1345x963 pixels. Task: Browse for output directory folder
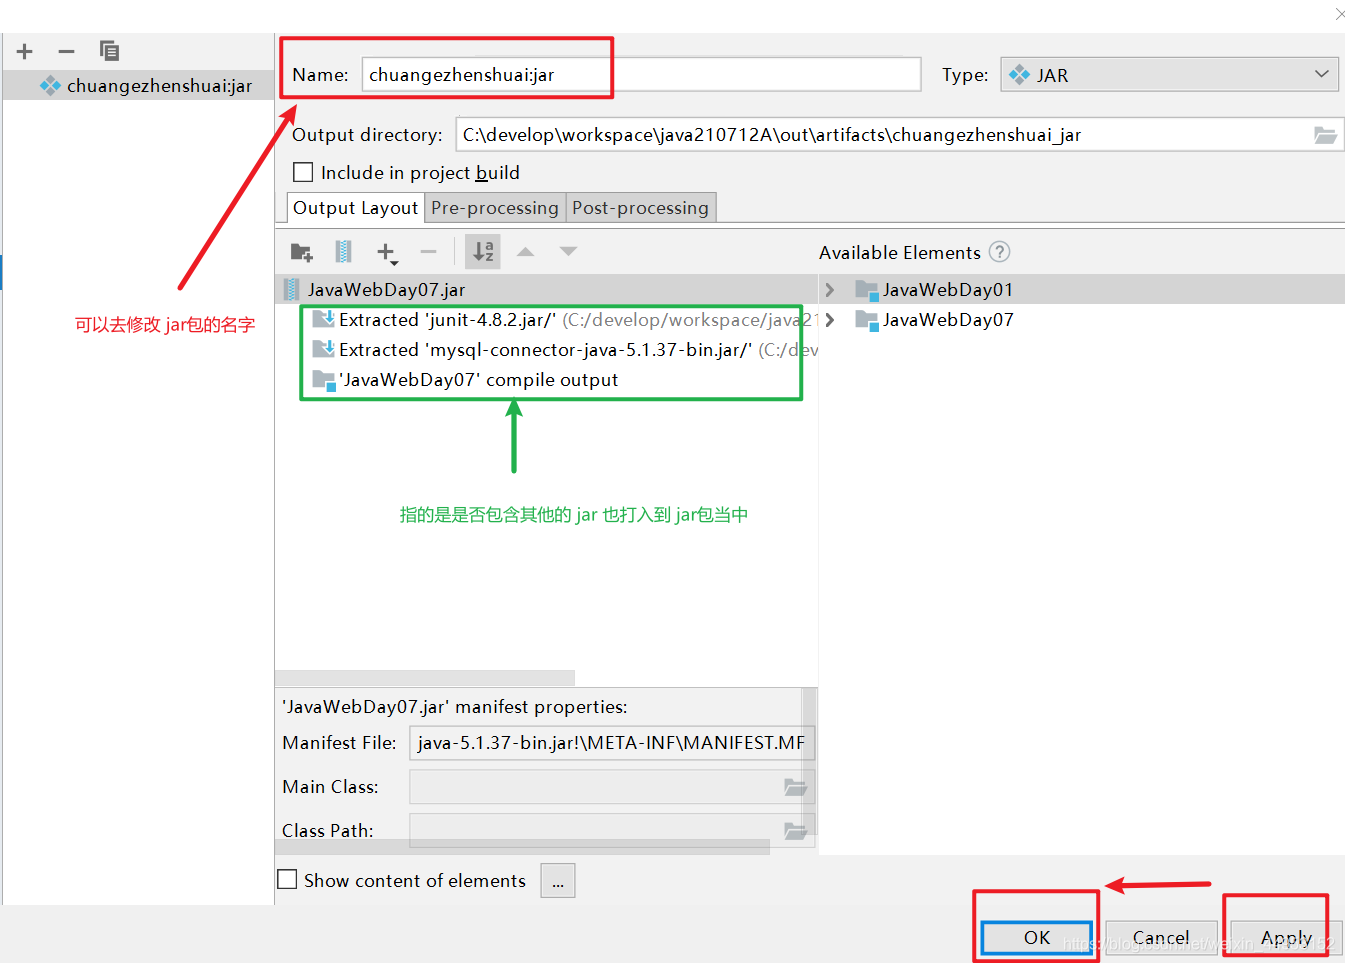(1325, 135)
